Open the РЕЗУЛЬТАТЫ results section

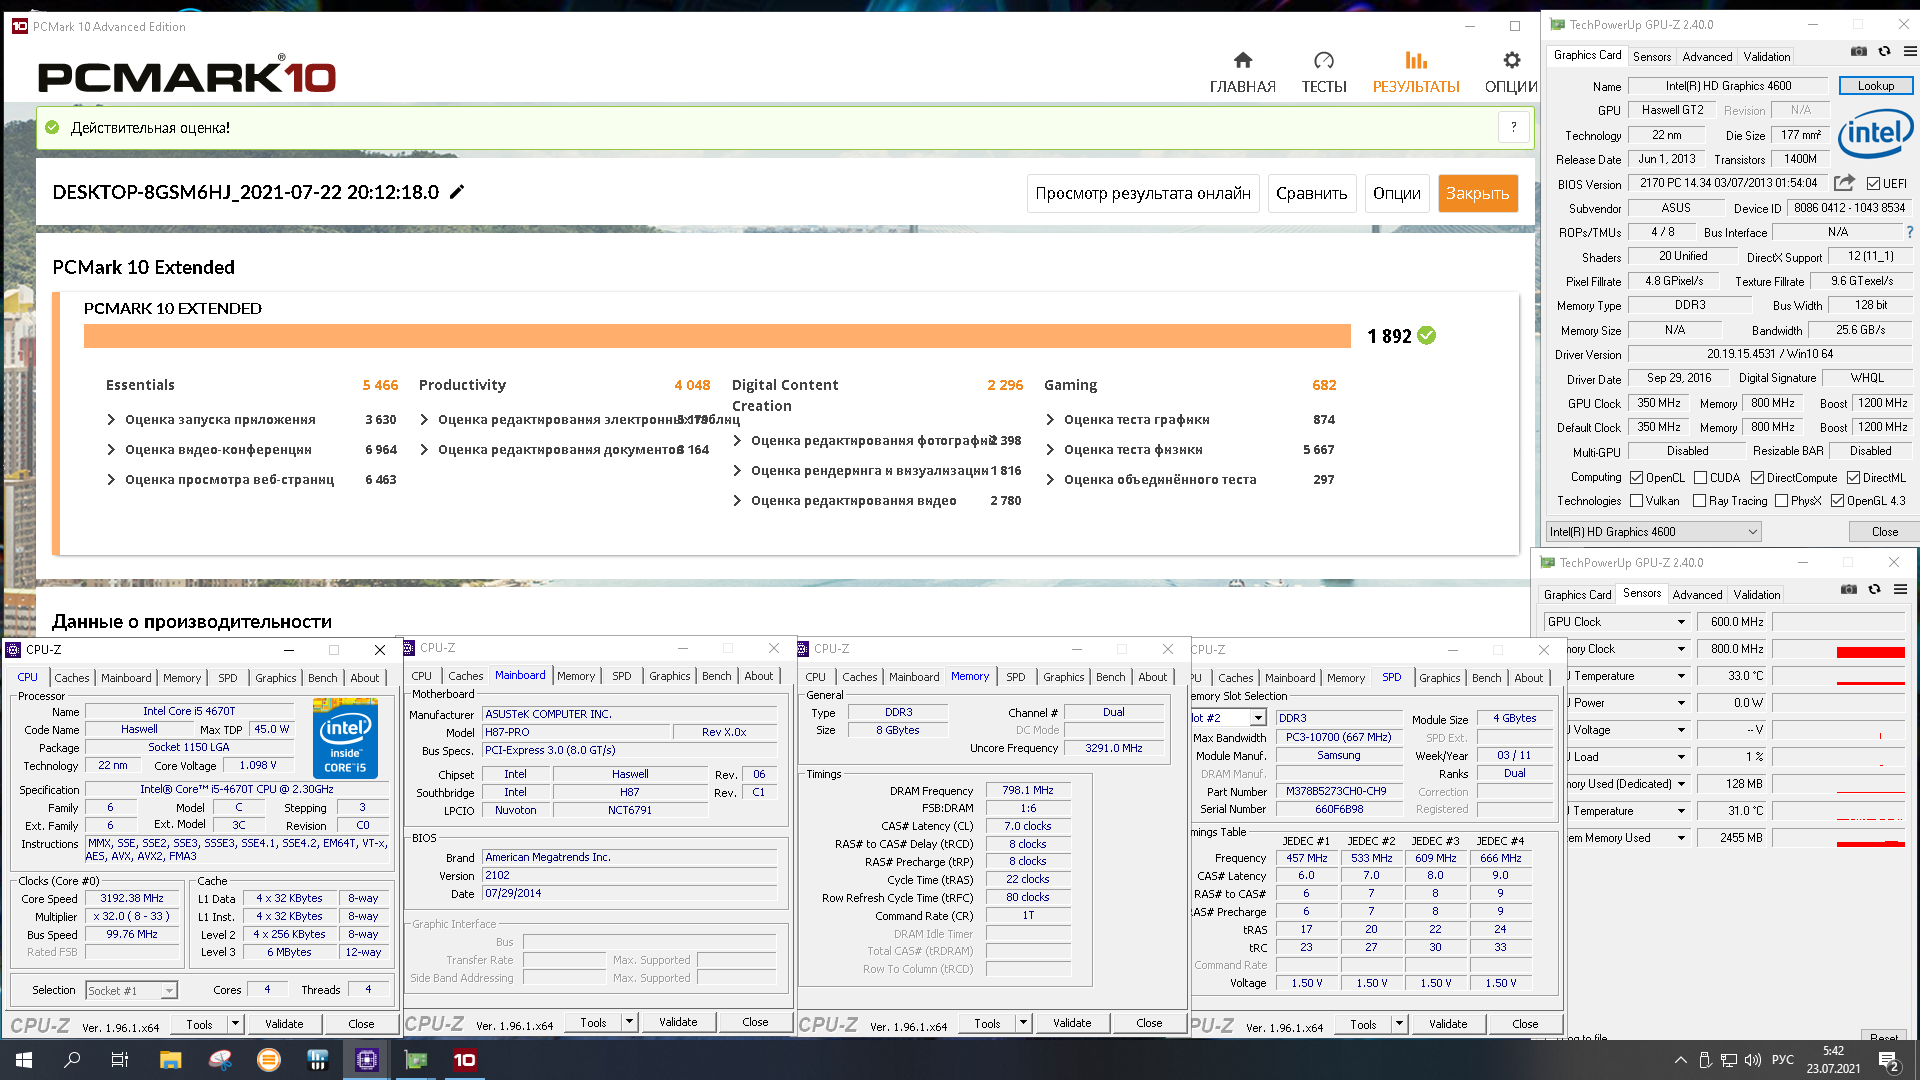click(x=1416, y=73)
